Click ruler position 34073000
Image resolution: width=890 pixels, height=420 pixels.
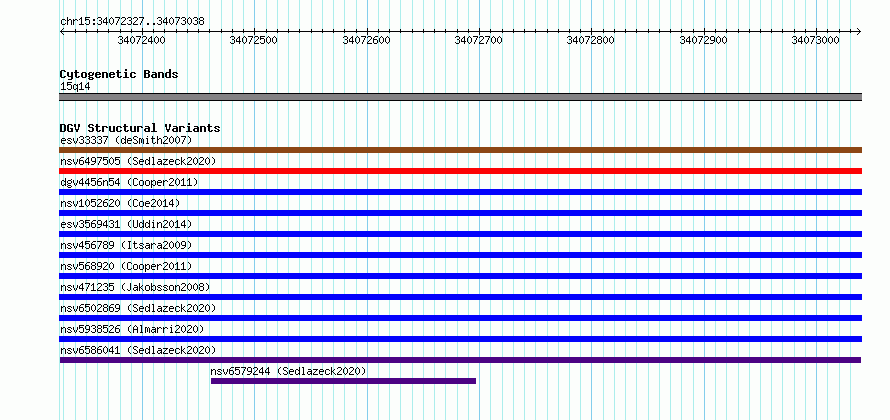coord(816,40)
